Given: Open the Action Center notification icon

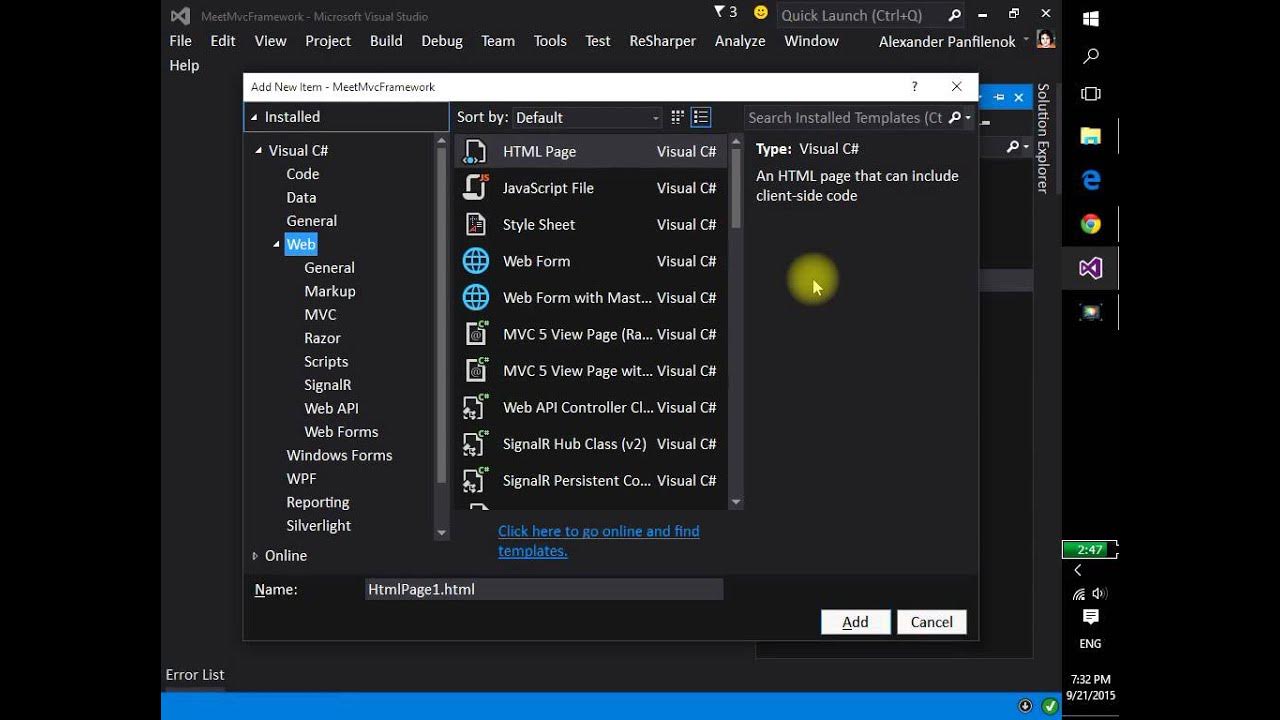Looking at the screenshot, I should click(x=1091, y=617).
